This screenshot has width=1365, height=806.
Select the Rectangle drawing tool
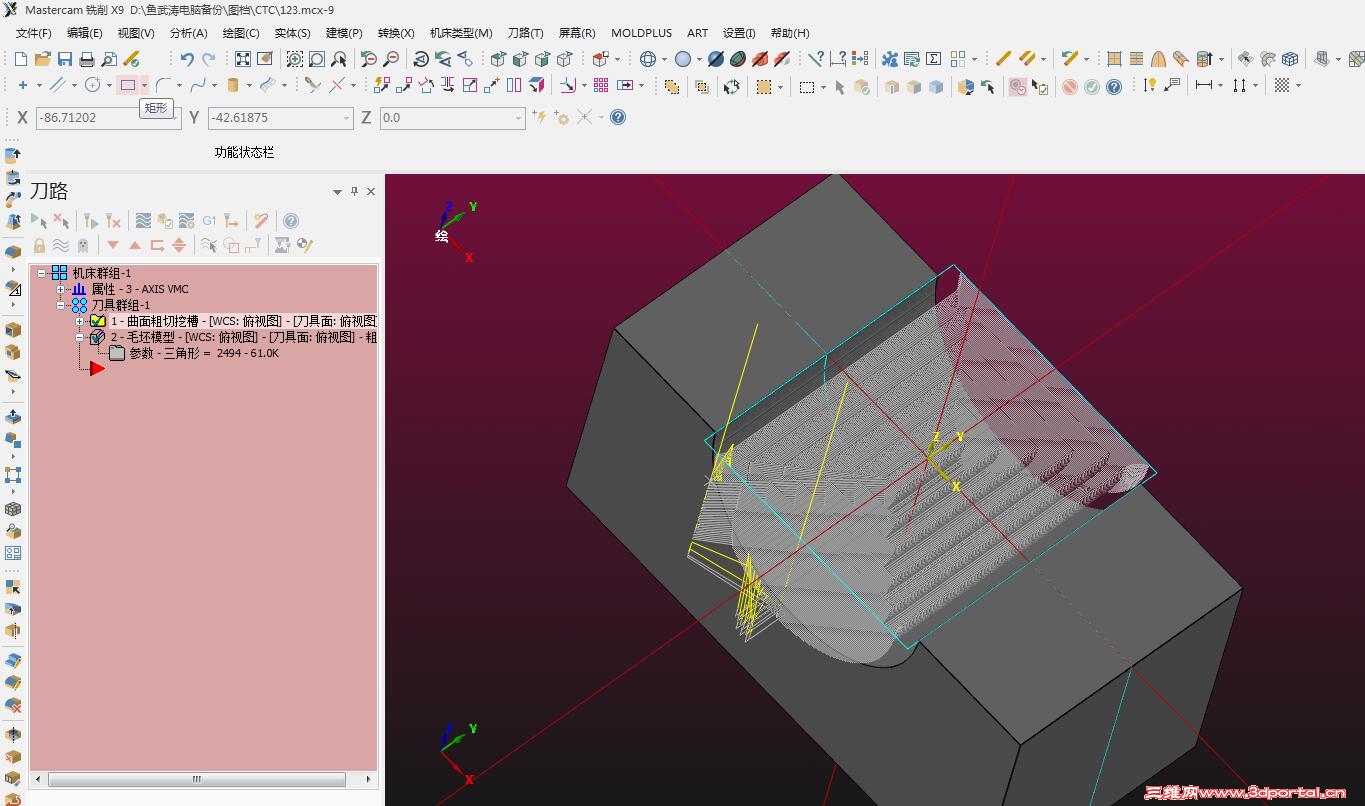pyautogui.click(x=127, y=85)
